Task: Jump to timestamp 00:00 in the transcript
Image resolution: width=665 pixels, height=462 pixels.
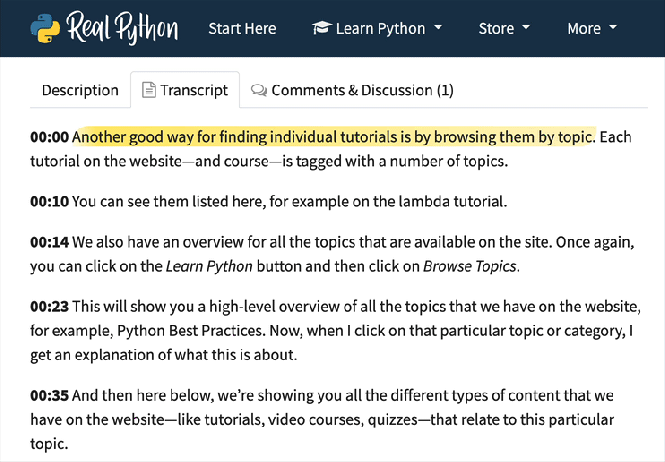Action: (x=49, y=137)
